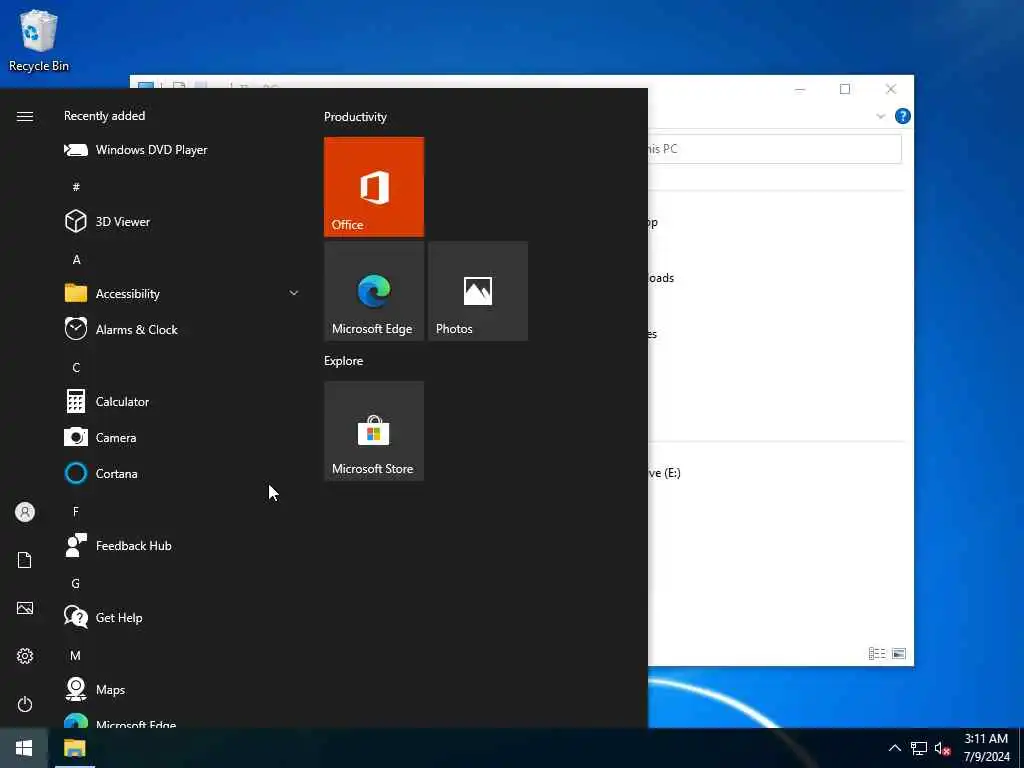1024x768 pixels.
Task: Open the user account icon in Start sidebar
Action: point(25,512)
